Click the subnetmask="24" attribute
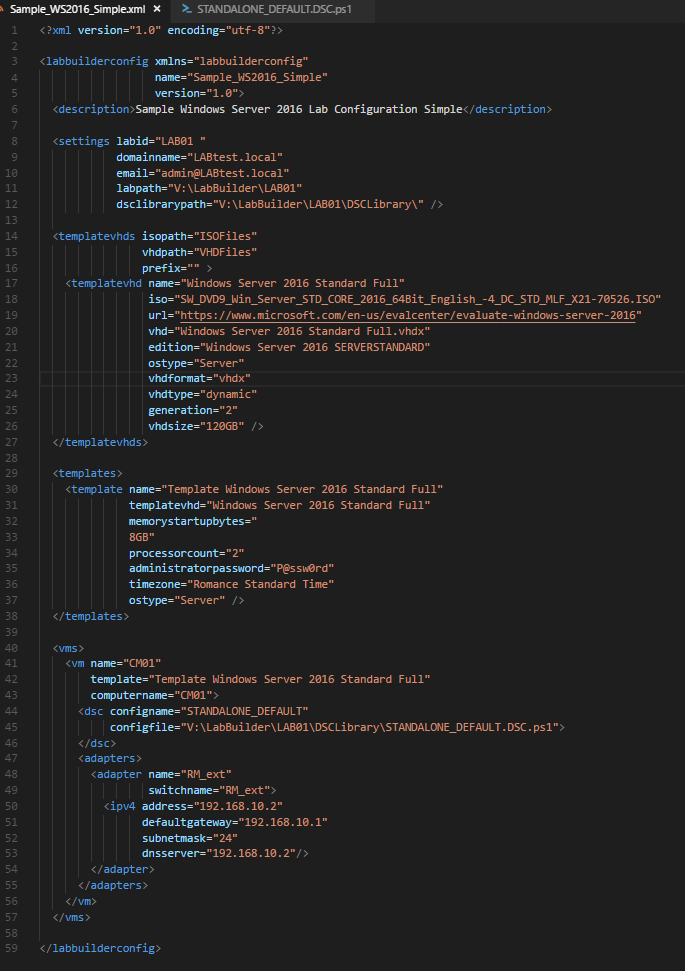Viewport: 685px width, 971px height. click(x=190, y=838)
